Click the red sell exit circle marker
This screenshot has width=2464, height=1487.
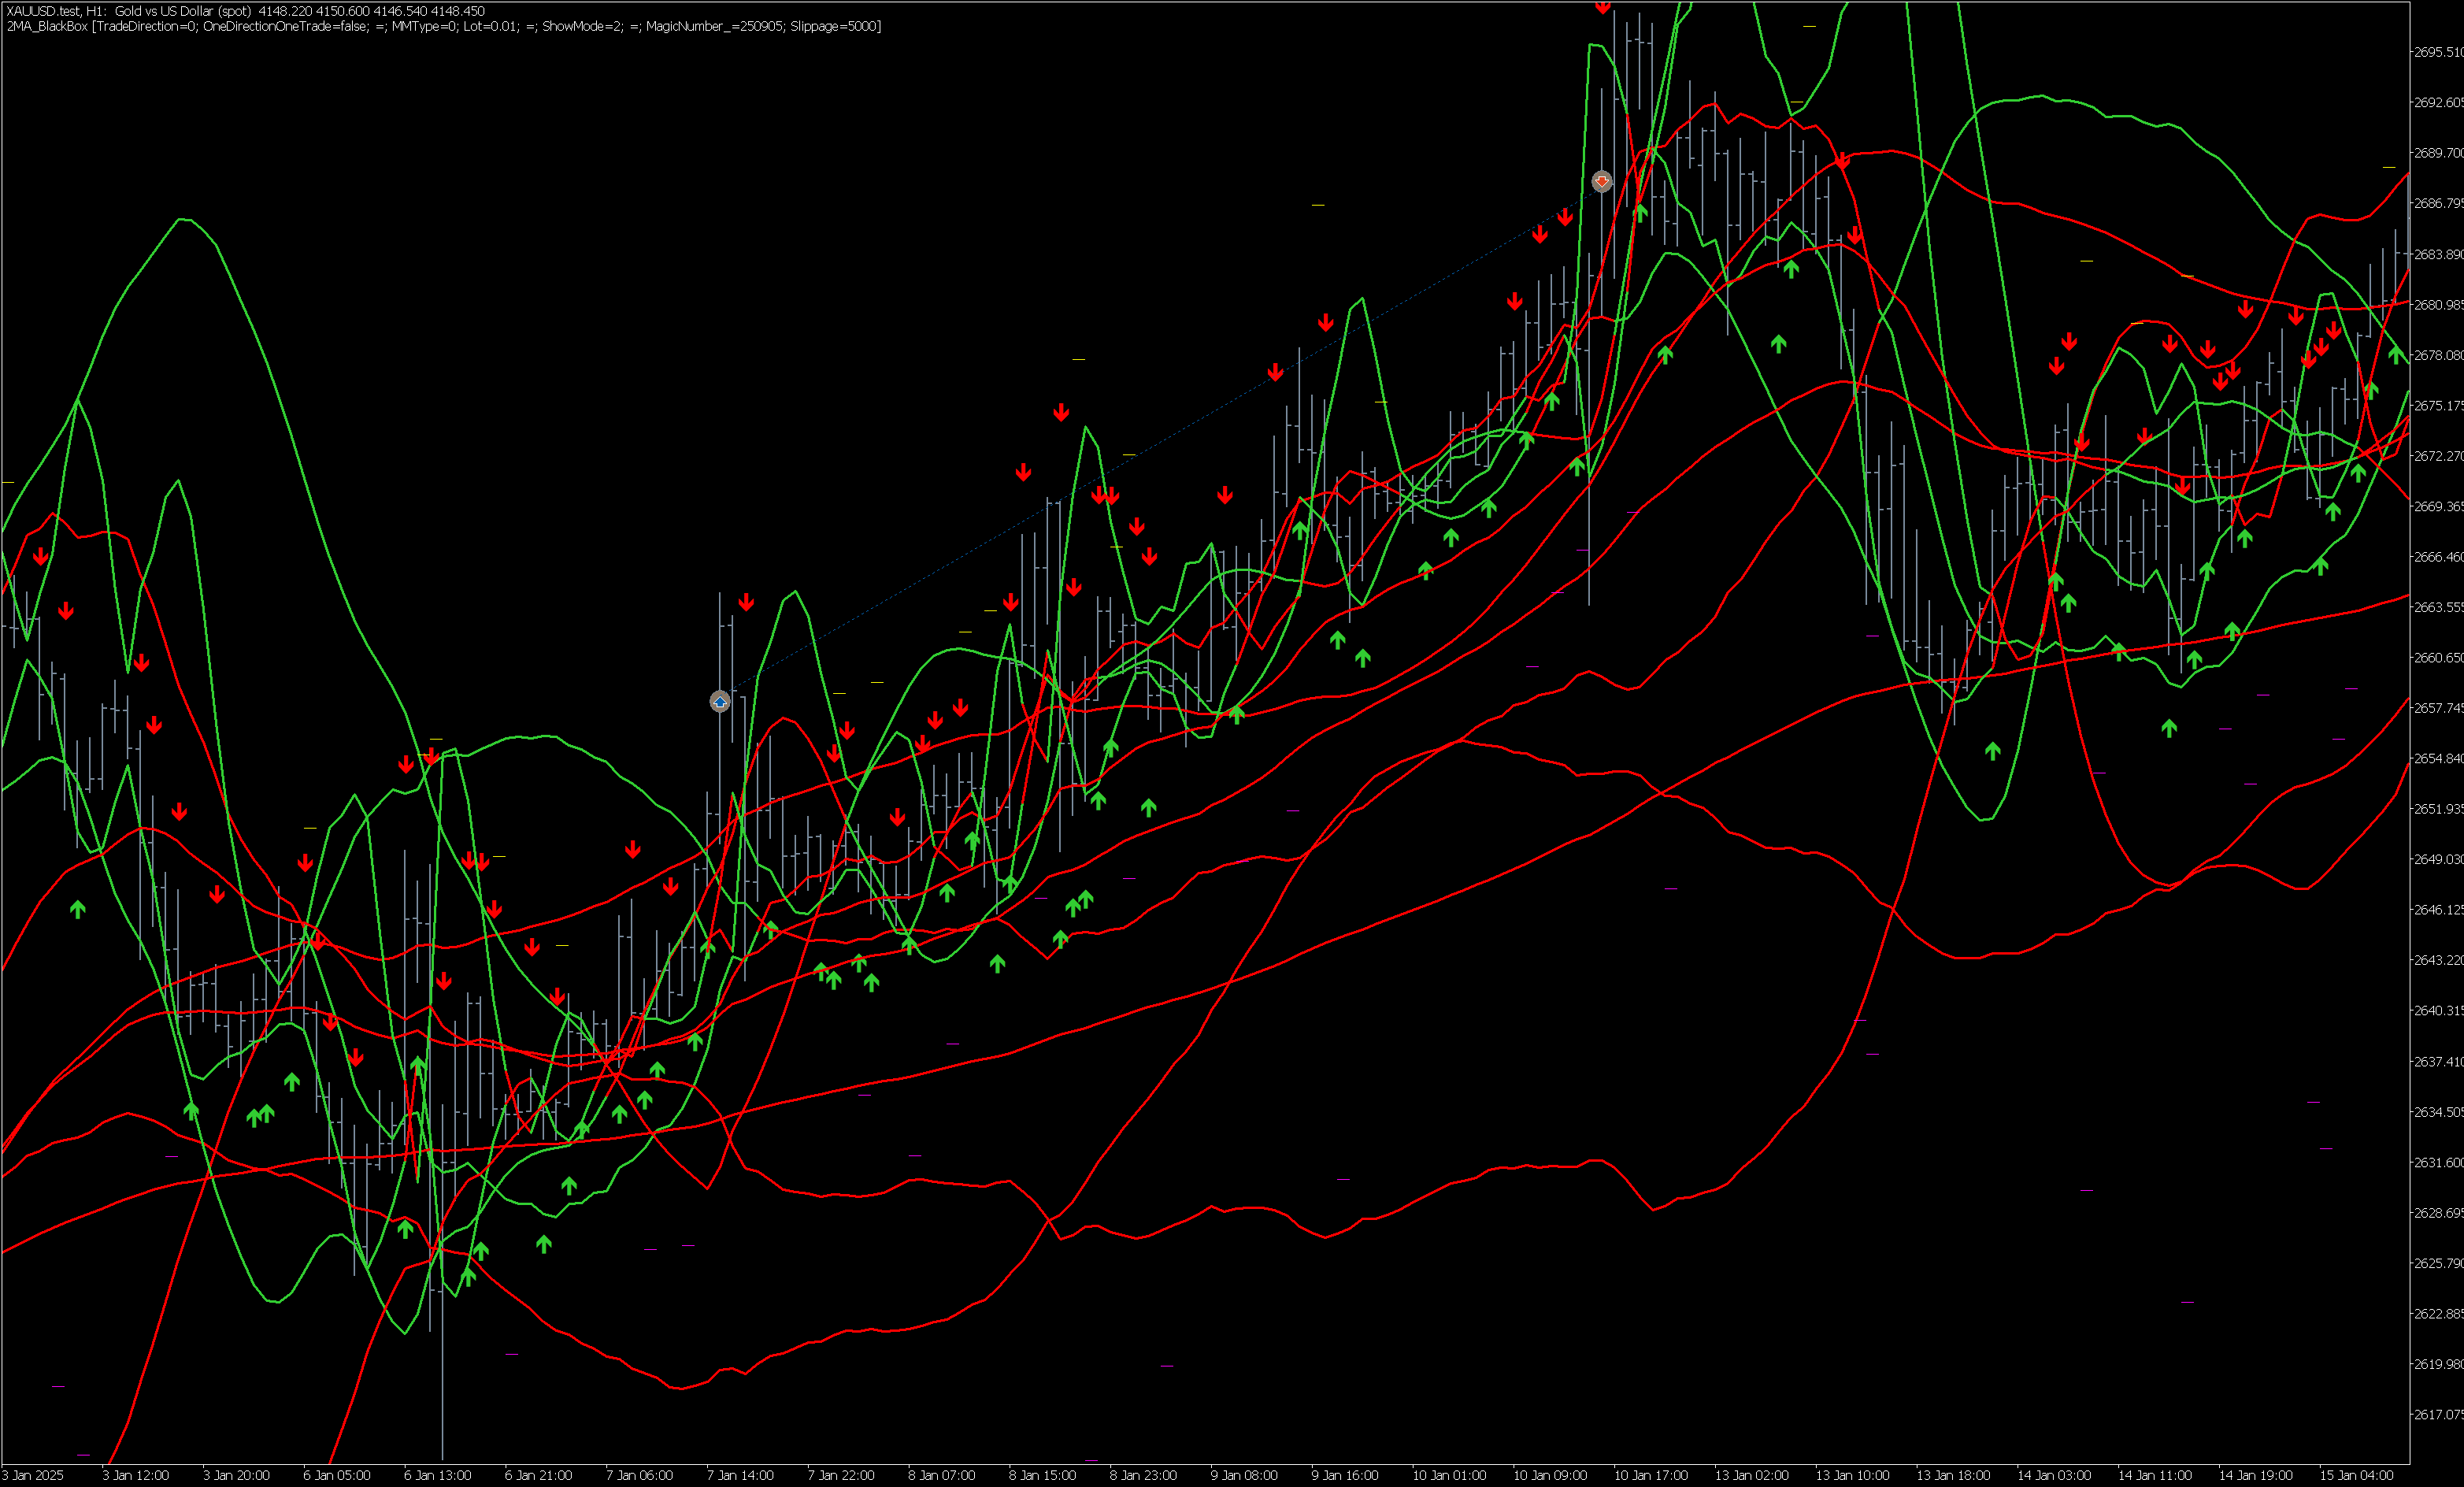[x=1602, y=181]
